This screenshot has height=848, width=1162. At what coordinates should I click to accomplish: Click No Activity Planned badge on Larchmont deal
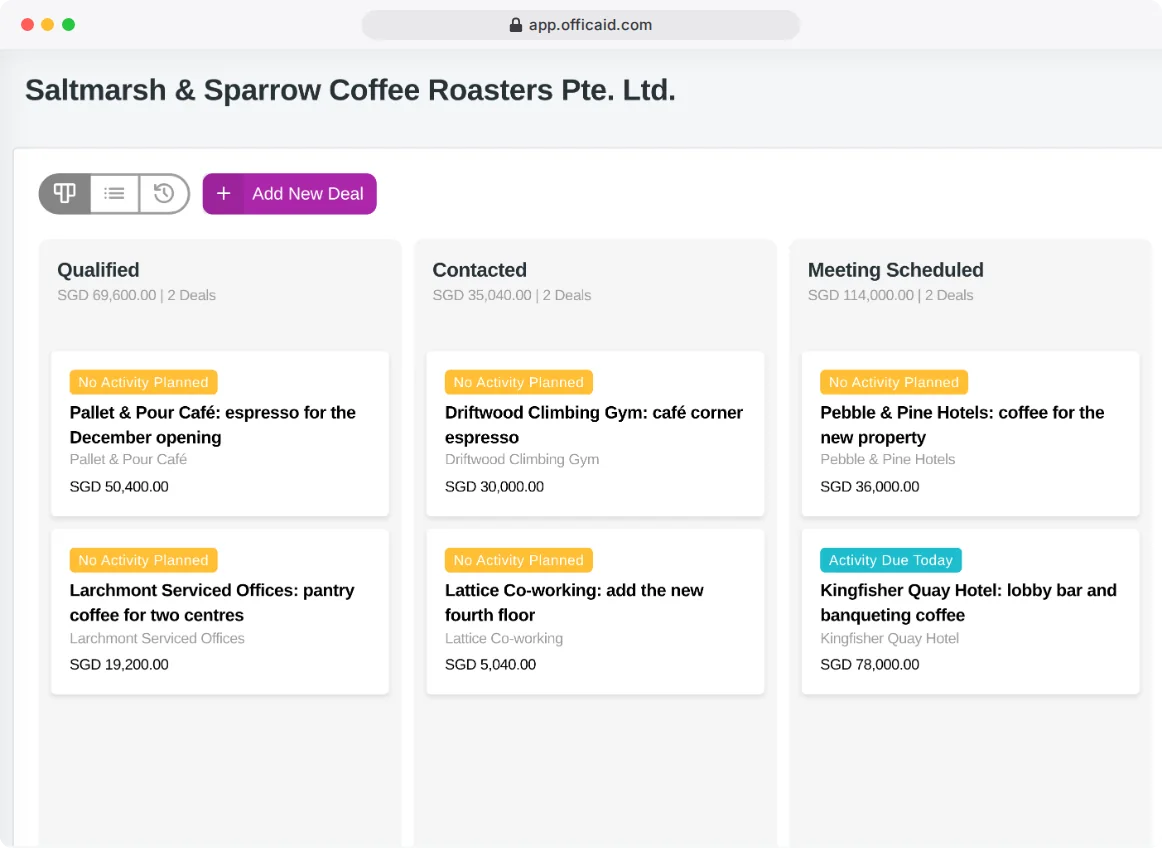coord(144,560)
